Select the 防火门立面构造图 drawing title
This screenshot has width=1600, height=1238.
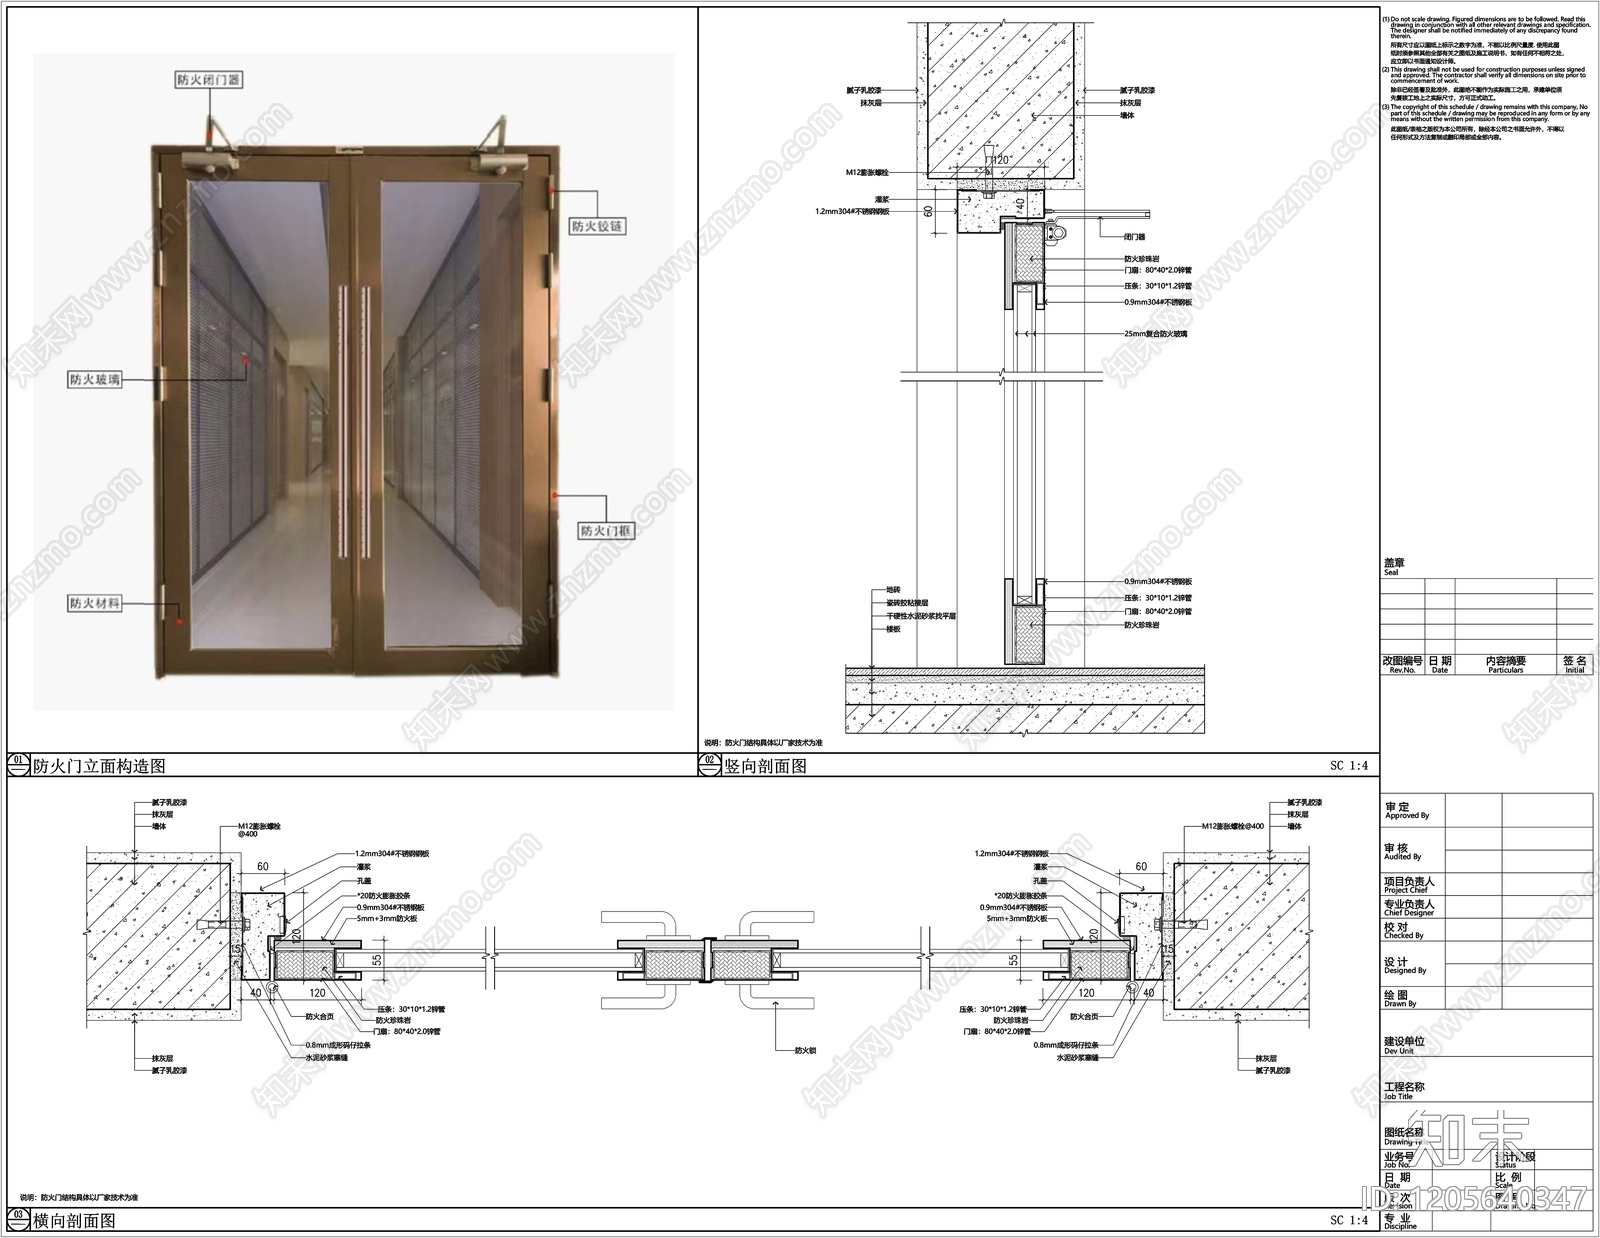pyautogui.click(x=99, y=767)
